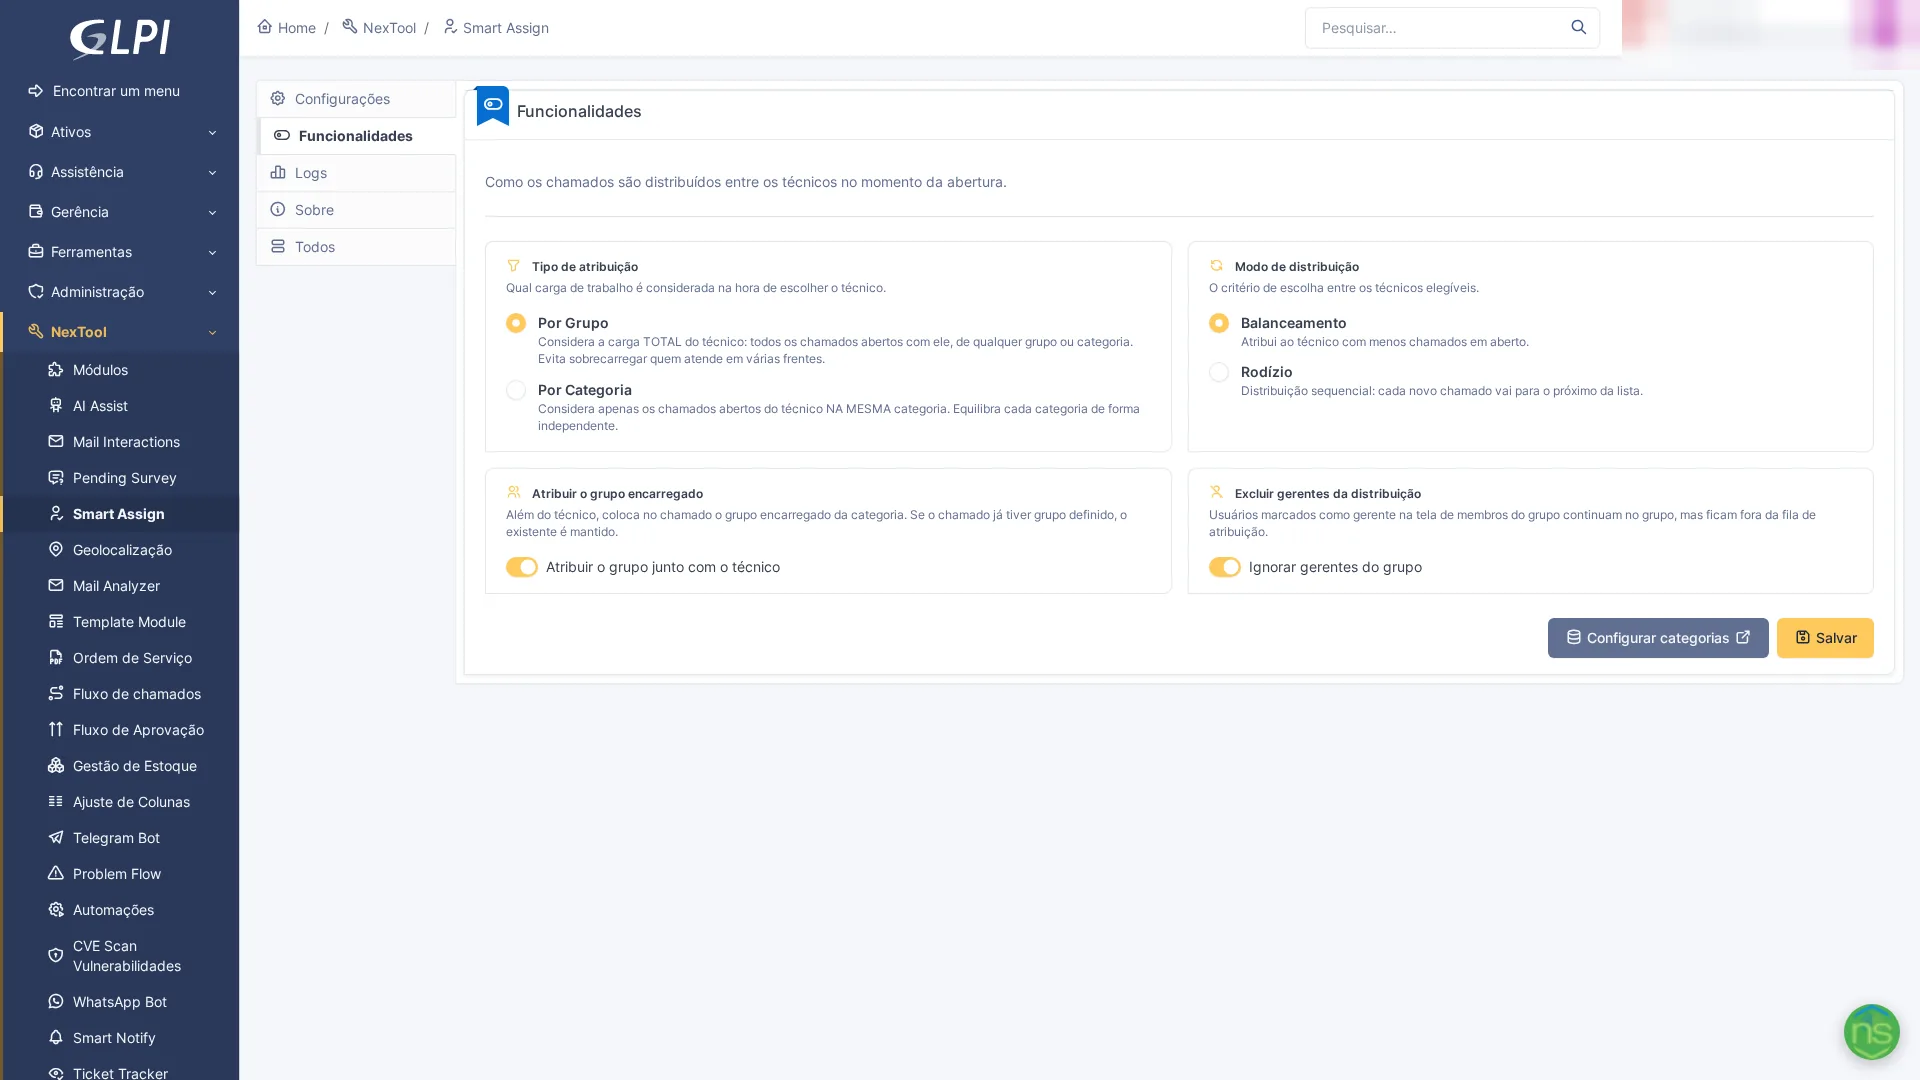The width and height of the screenshot is (1920, 1080).
Task: Go to NexTool breadcrumb link
Action: [379, 27]
